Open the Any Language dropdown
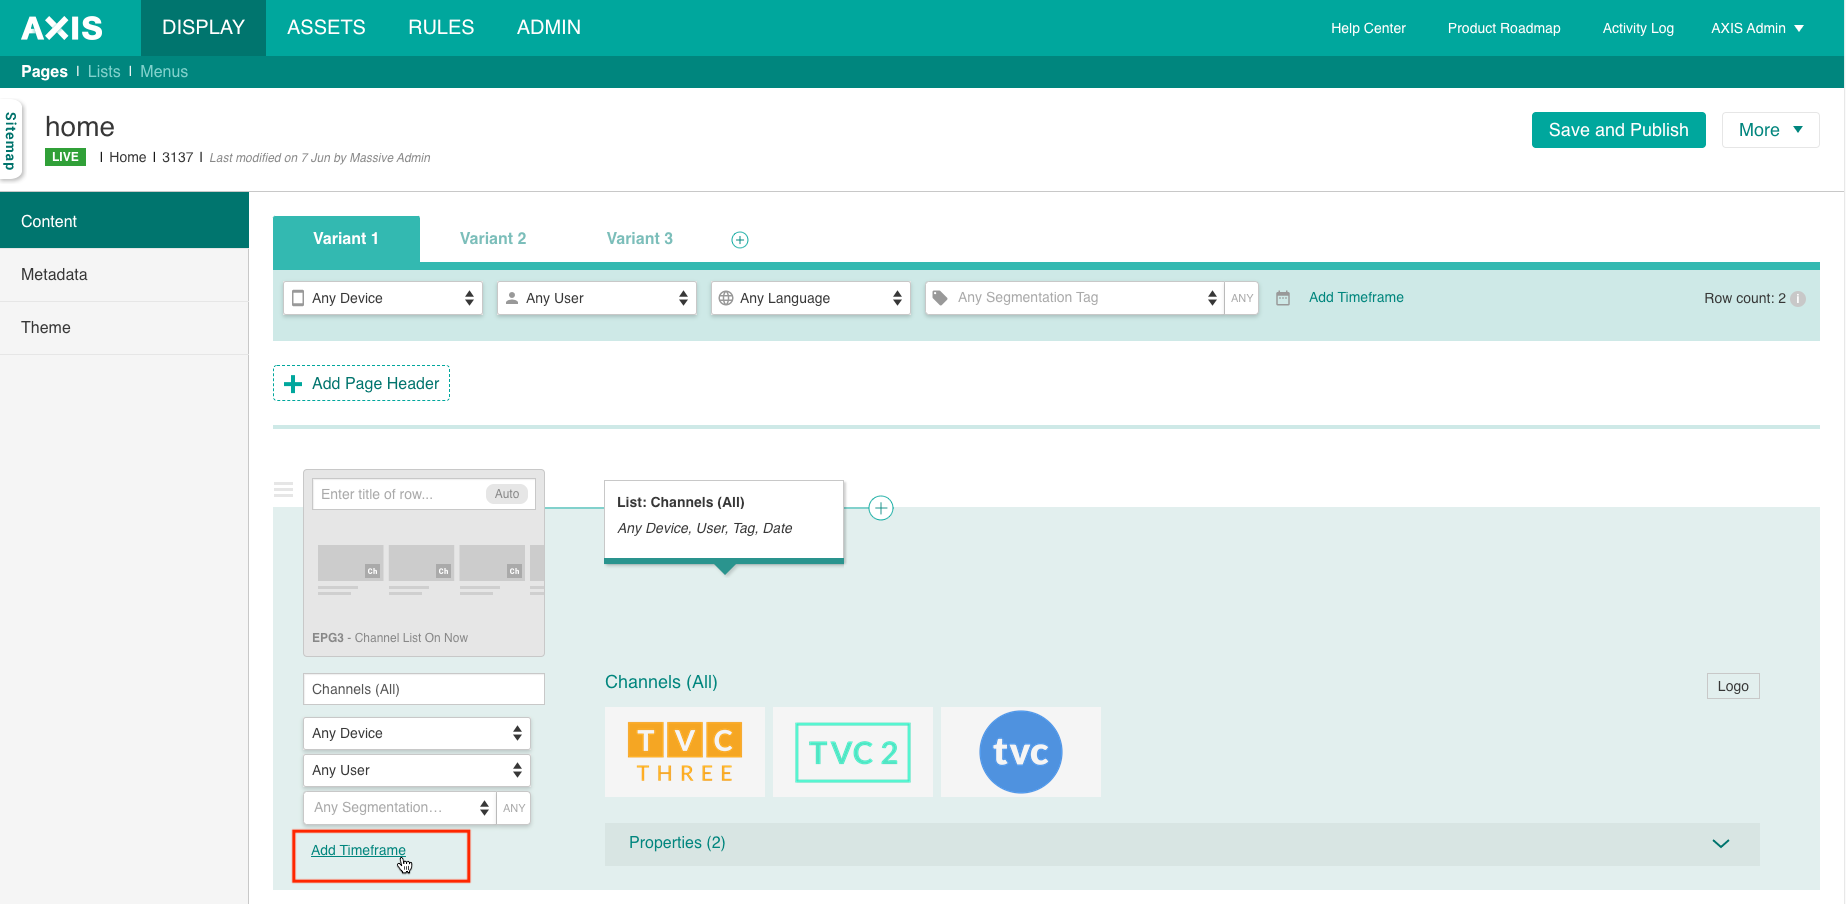The width and height of the screenshot is (1846, 904). [x=811, y=298]
